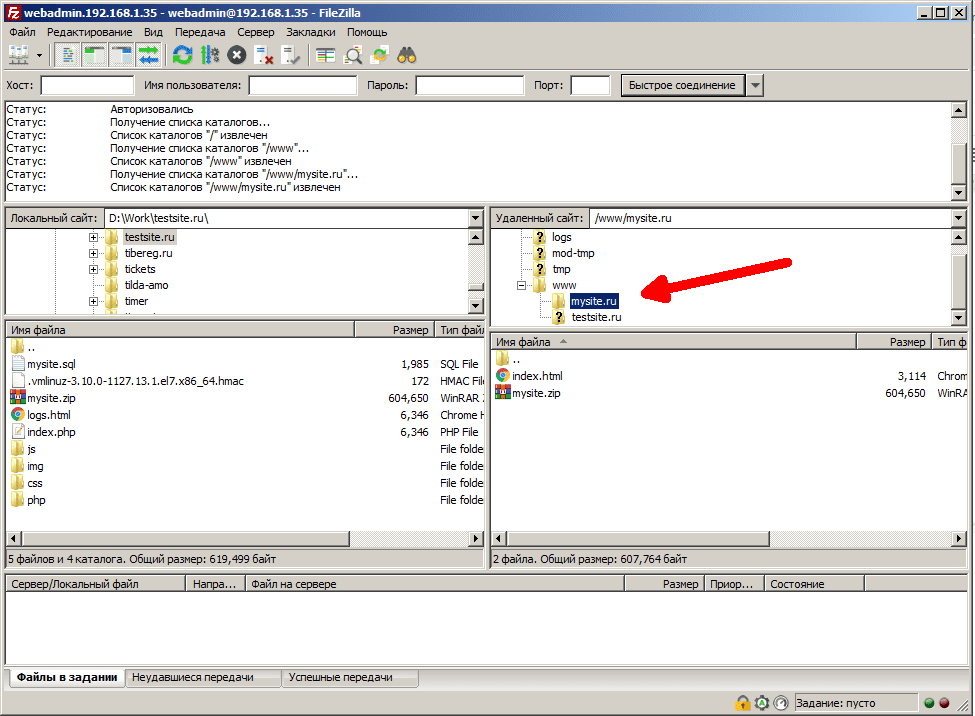Go to remote parent directory entry

[x=516, y=359]
